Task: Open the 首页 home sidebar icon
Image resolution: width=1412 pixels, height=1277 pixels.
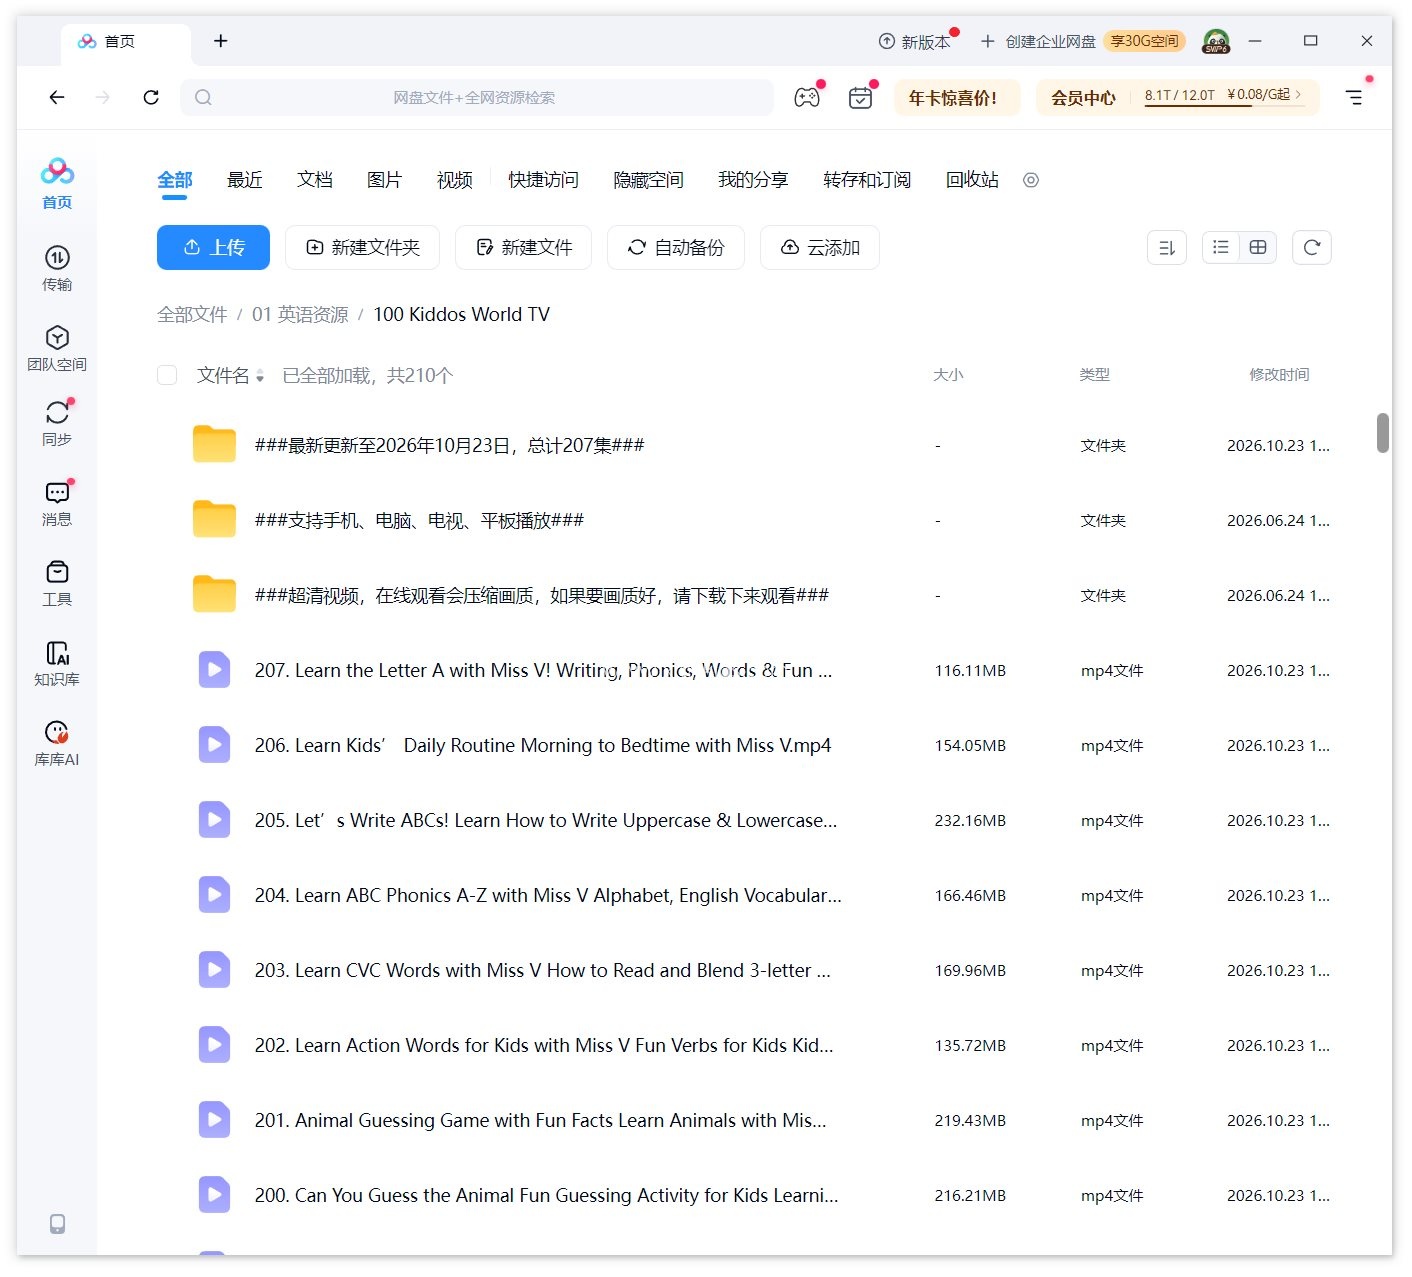Action: coord(57,183)
